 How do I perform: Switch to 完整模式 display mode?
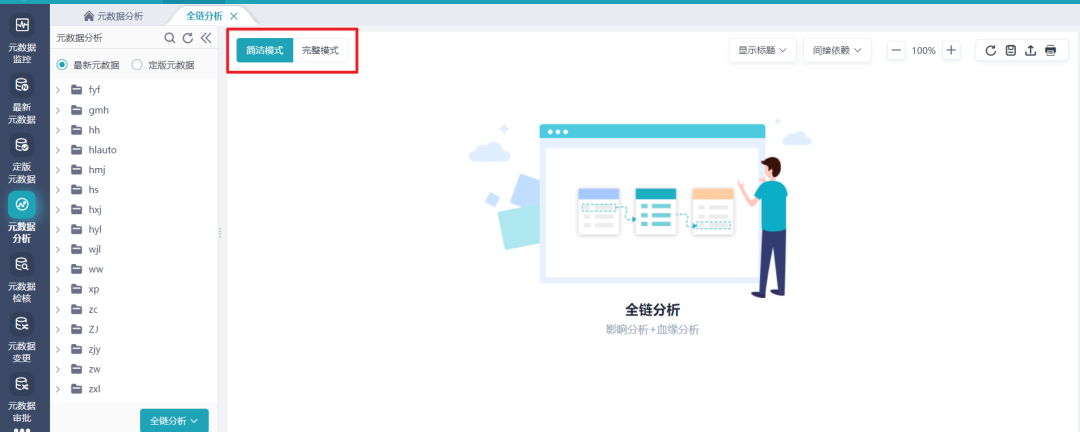pos(320,50)
